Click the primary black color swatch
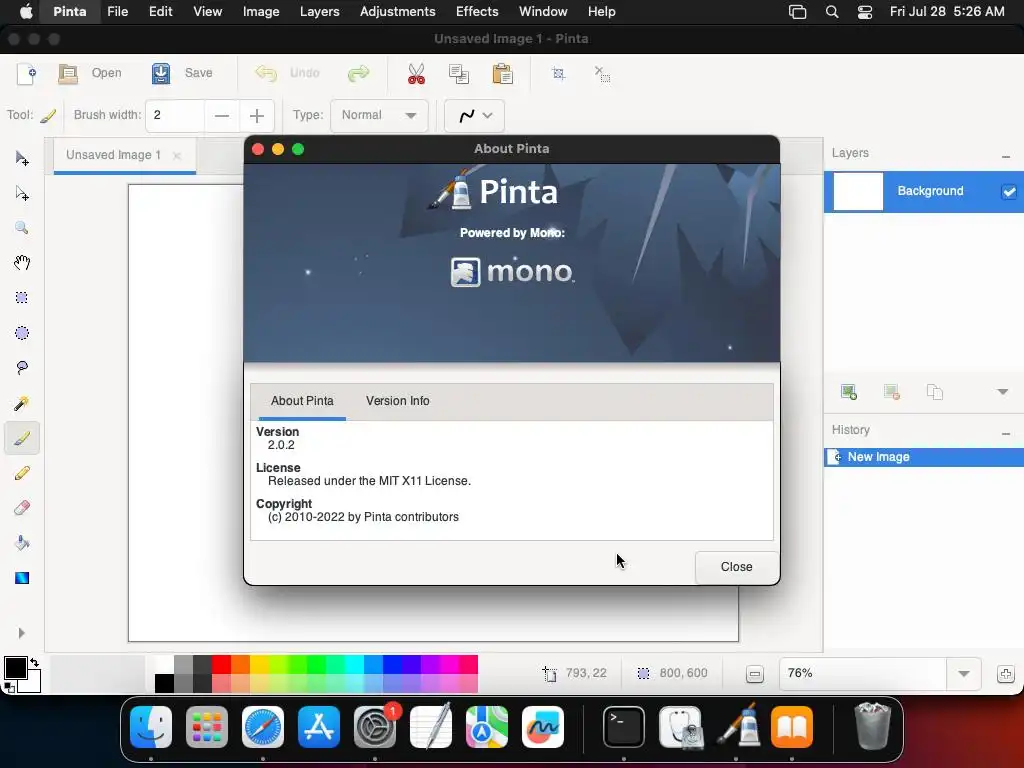 pos(14,667)
